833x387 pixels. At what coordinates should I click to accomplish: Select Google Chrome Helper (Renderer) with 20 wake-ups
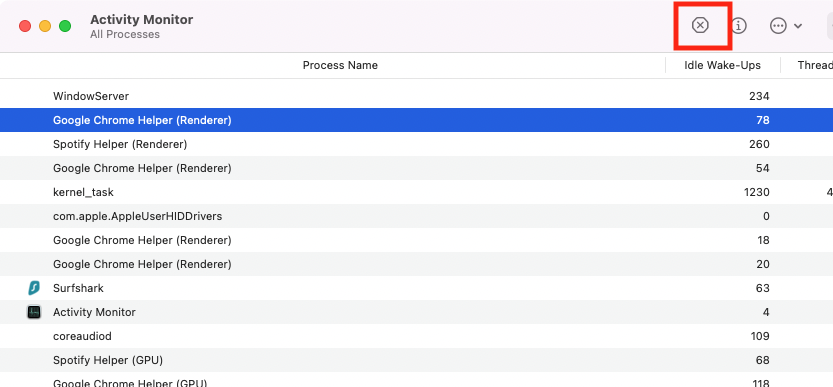(x=416, y=264)
